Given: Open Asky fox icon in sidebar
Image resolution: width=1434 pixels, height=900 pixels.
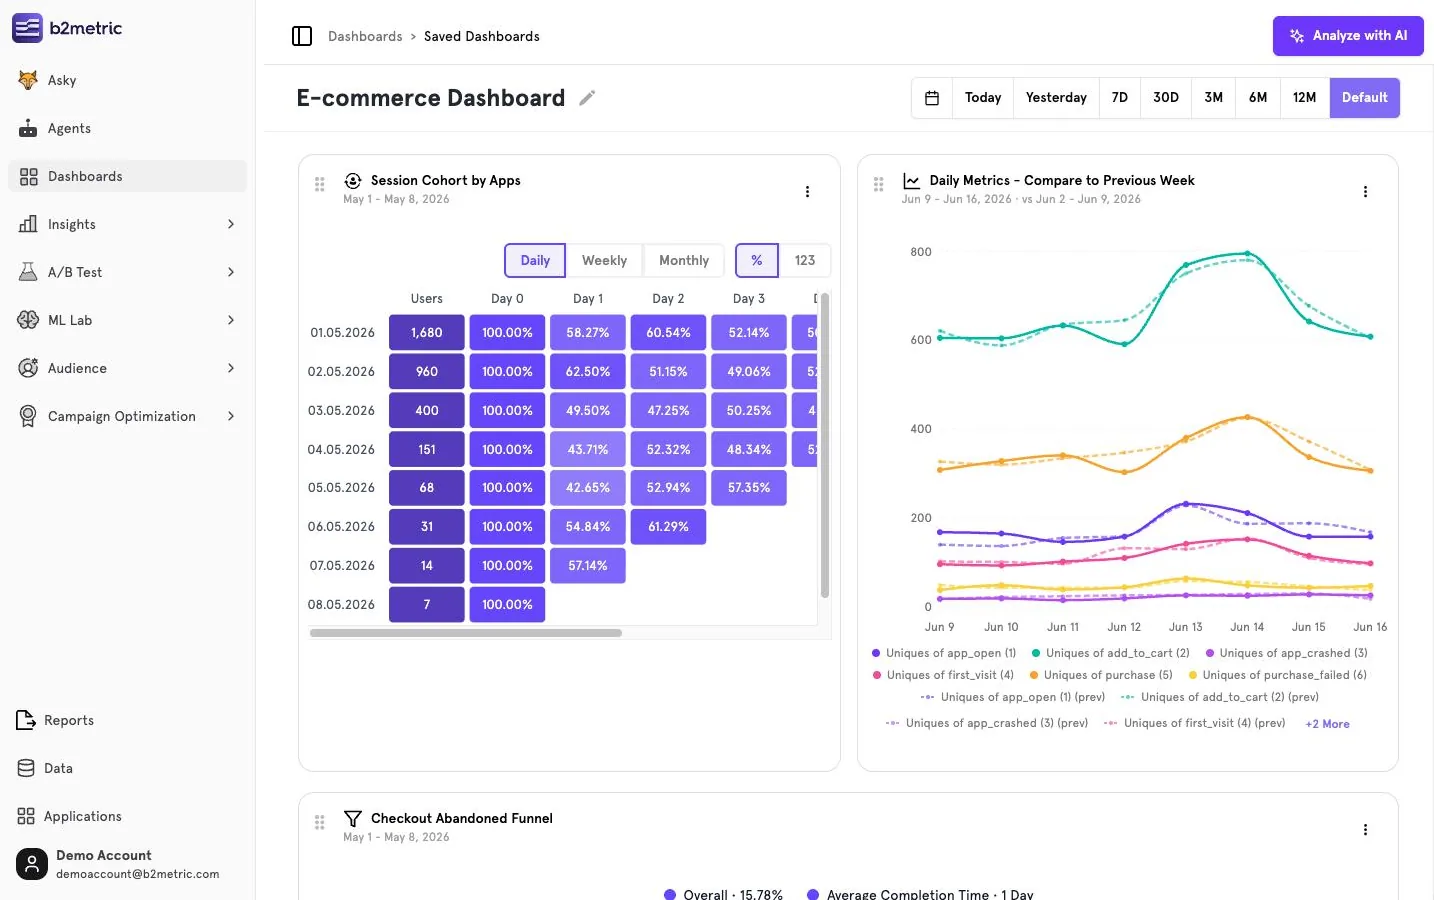Looking at the screenshot, I should (x=28, y=80).
